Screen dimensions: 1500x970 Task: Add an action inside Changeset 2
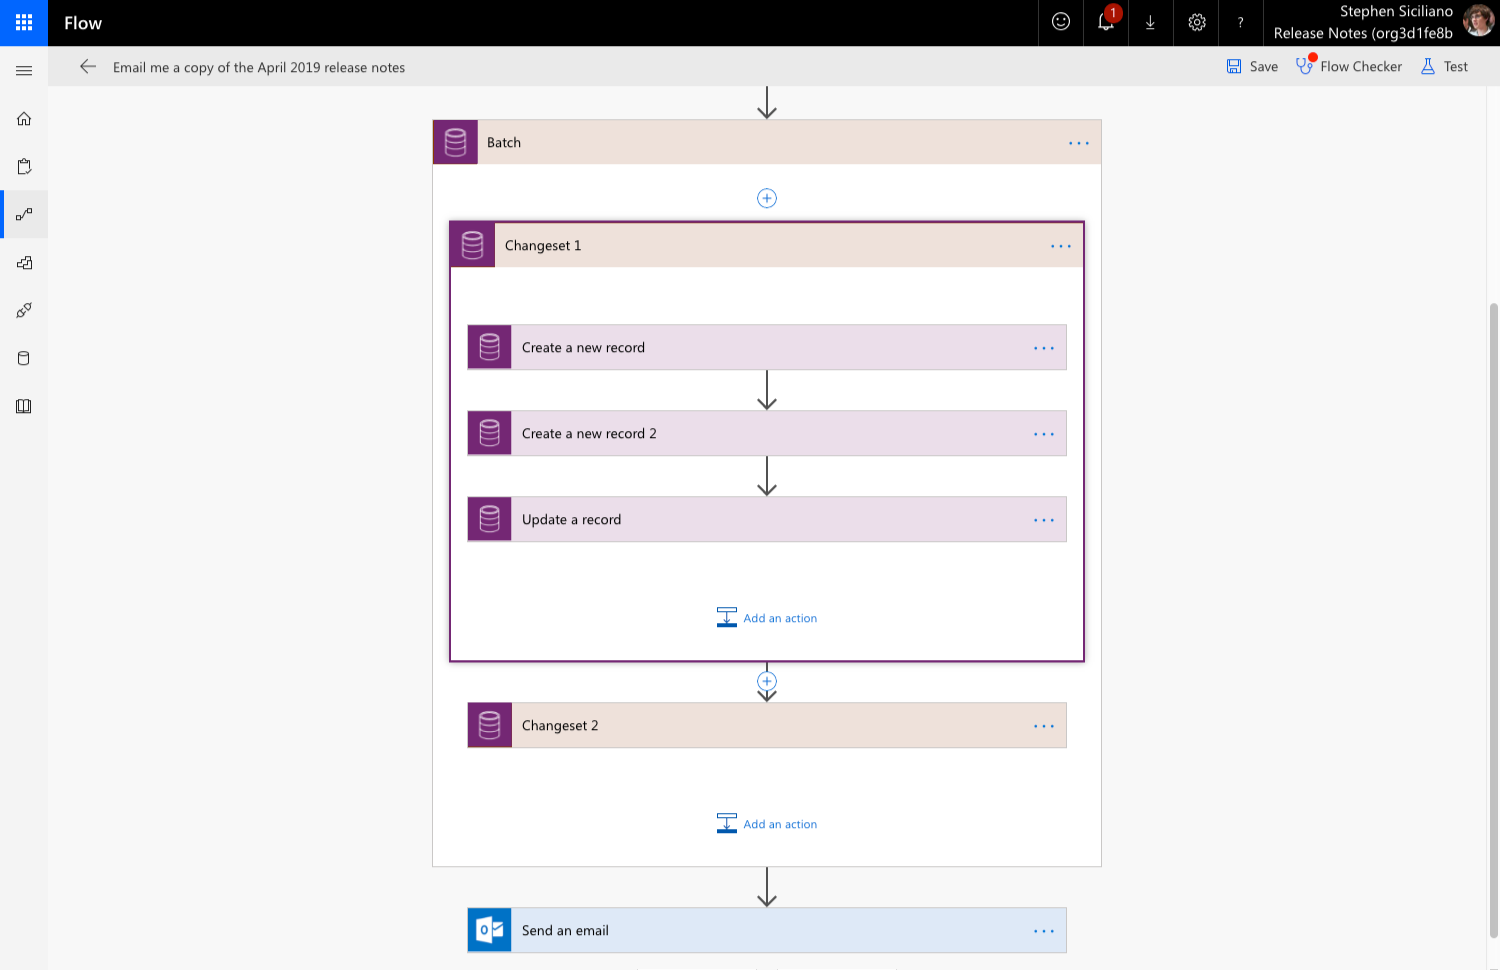point(766,823)
